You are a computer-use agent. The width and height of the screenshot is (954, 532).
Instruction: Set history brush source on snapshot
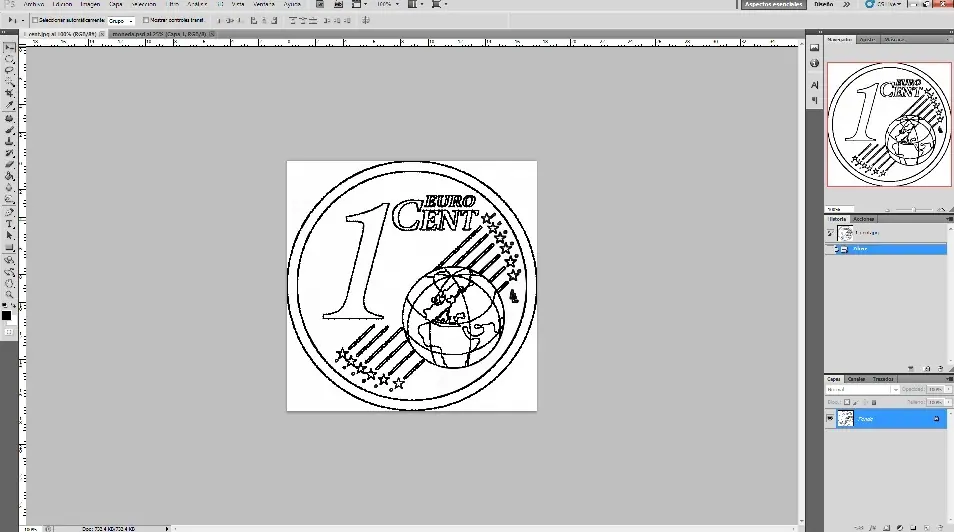click(830, 233)
